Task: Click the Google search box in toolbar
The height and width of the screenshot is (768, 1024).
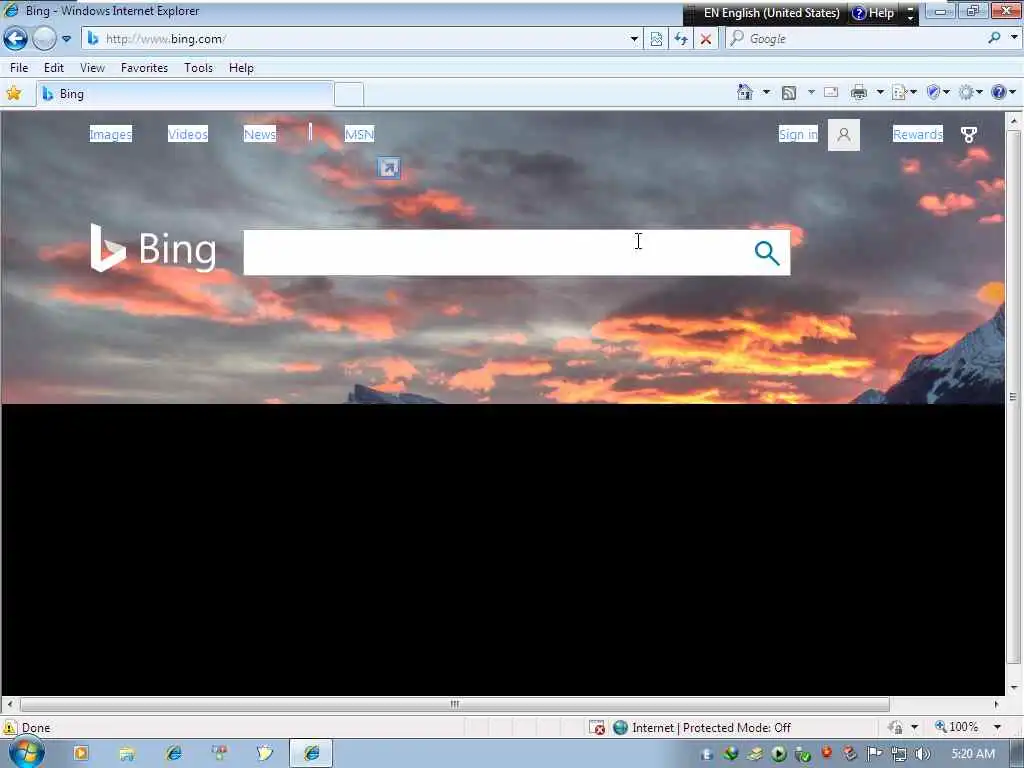Action: point(856,39)
